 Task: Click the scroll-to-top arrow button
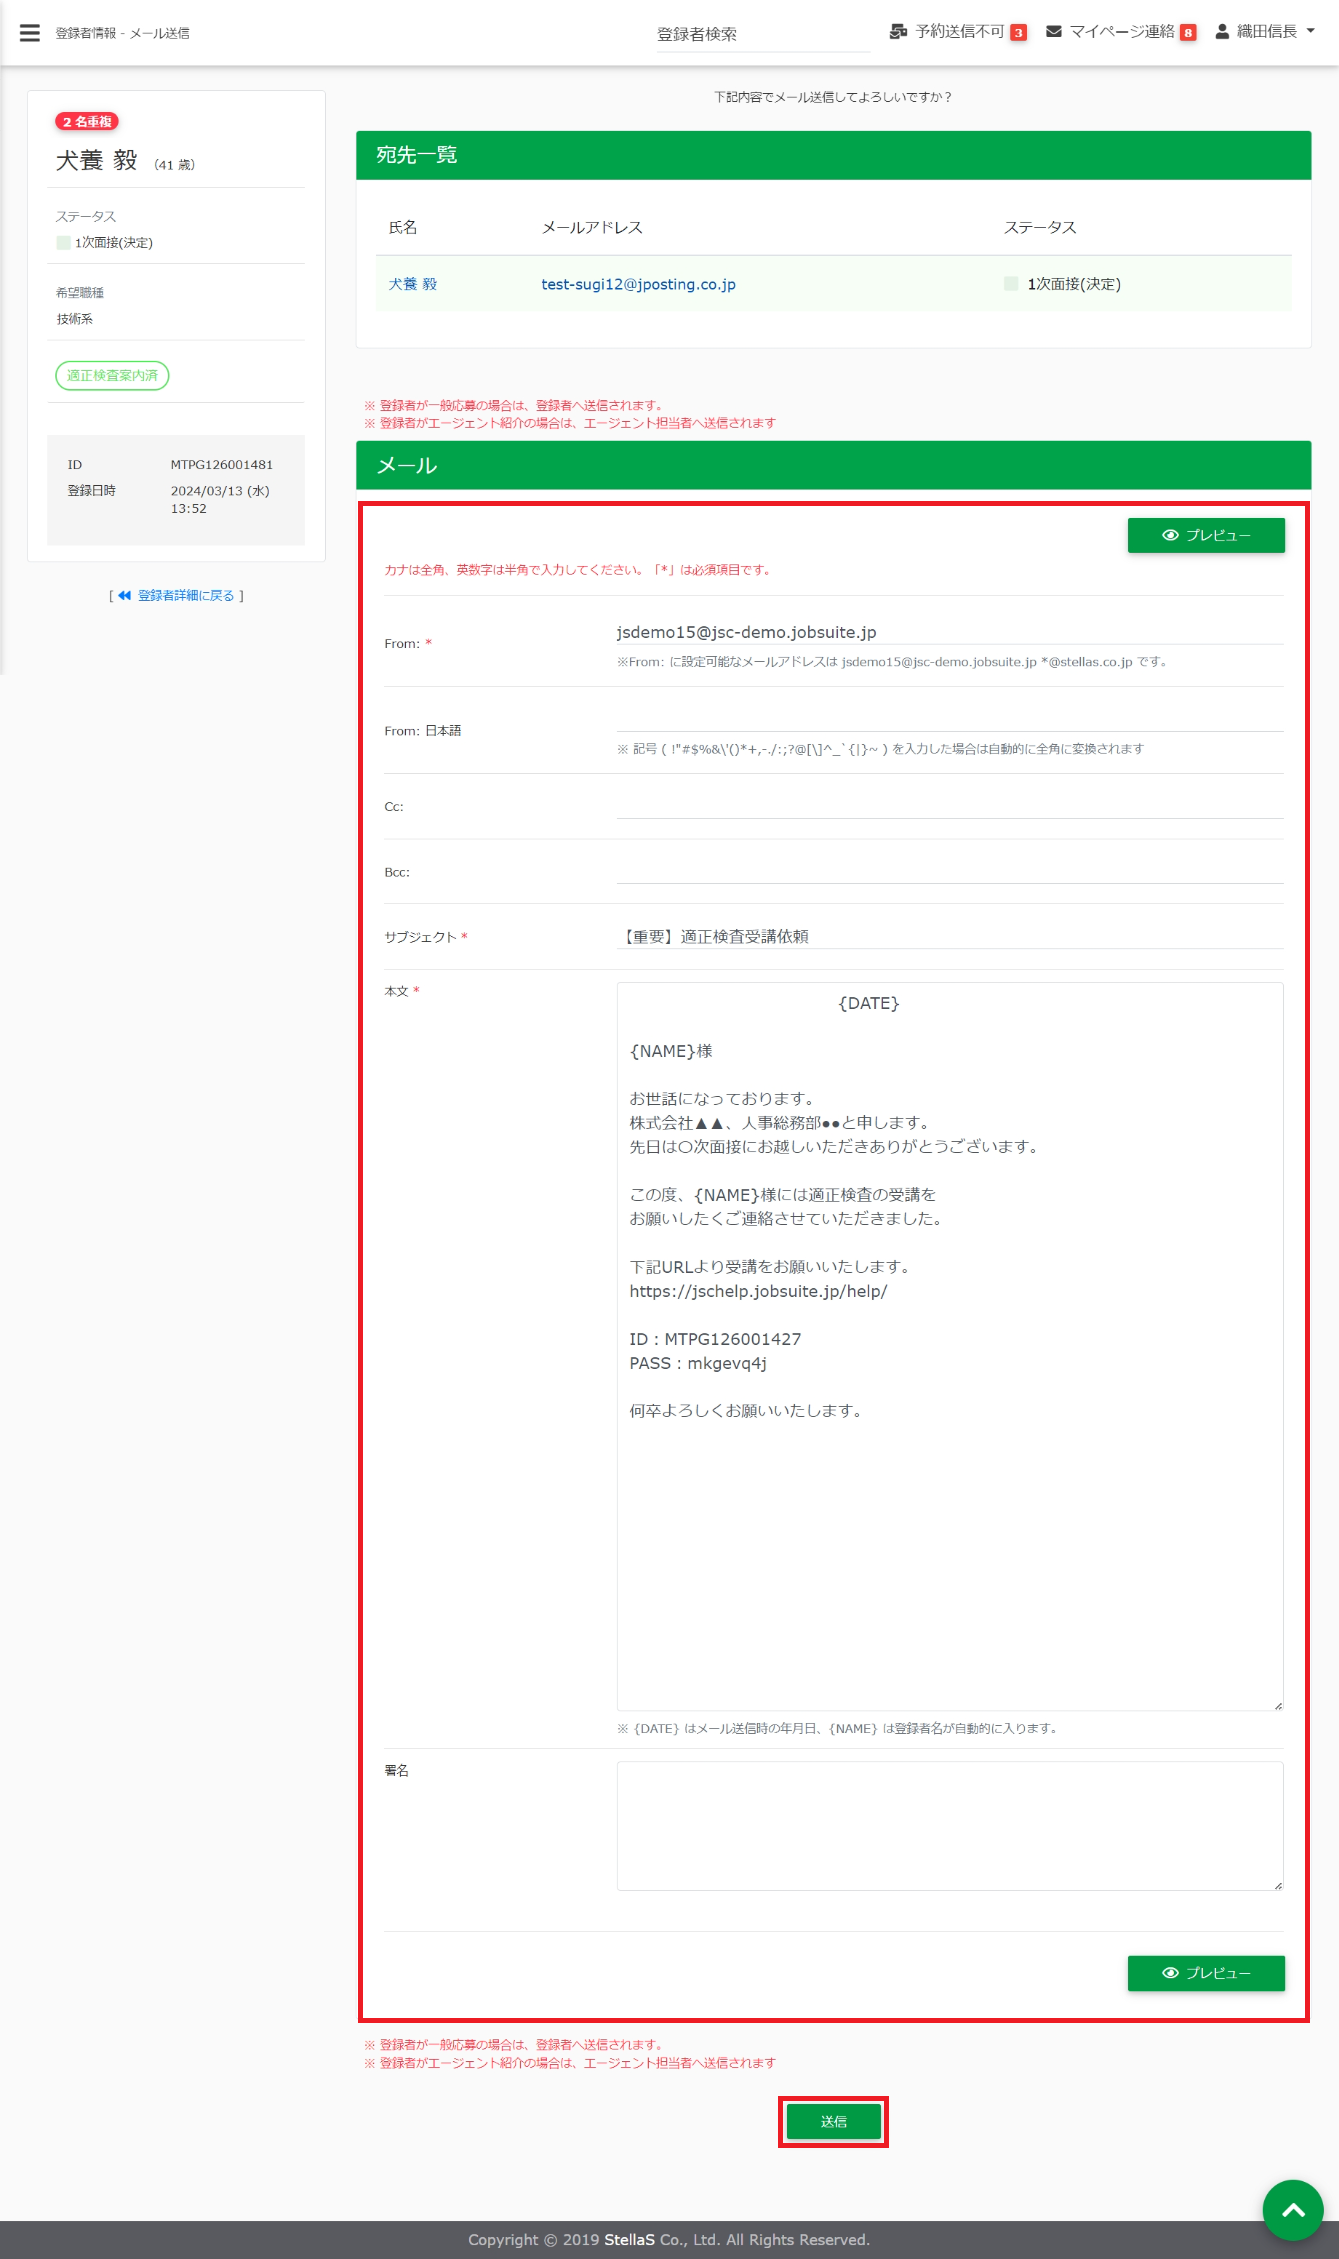(1292, 2209)
